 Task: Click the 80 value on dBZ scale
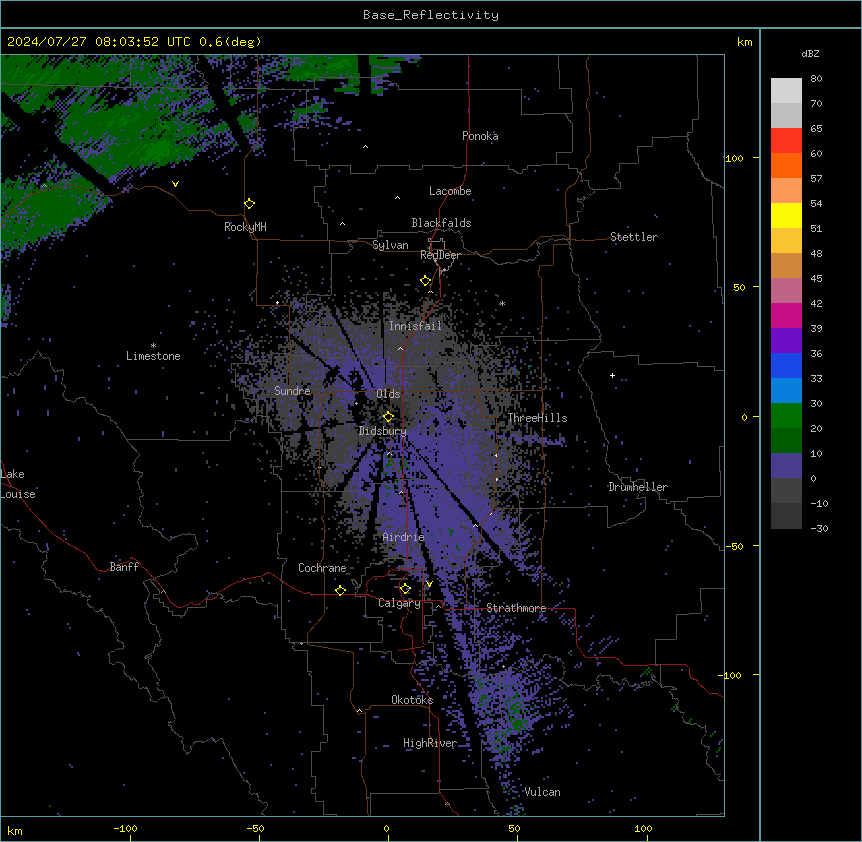[816, 79]
